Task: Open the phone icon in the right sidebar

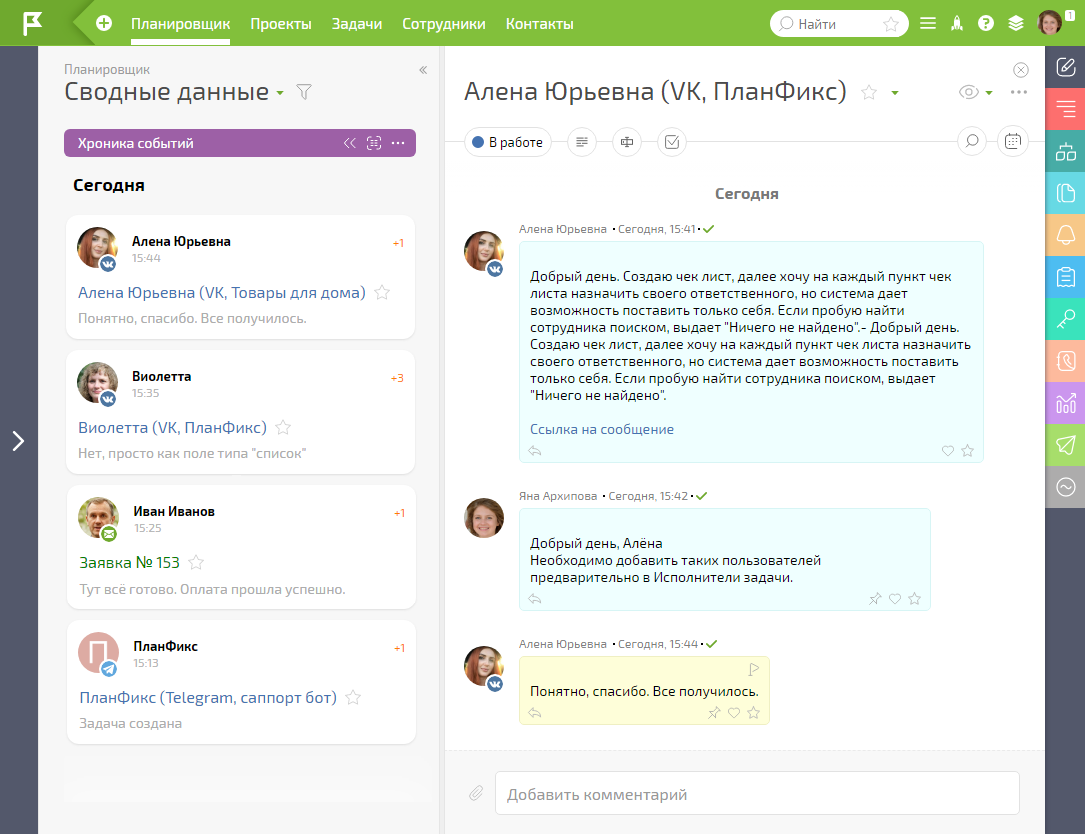Action: click(1066, 361)
